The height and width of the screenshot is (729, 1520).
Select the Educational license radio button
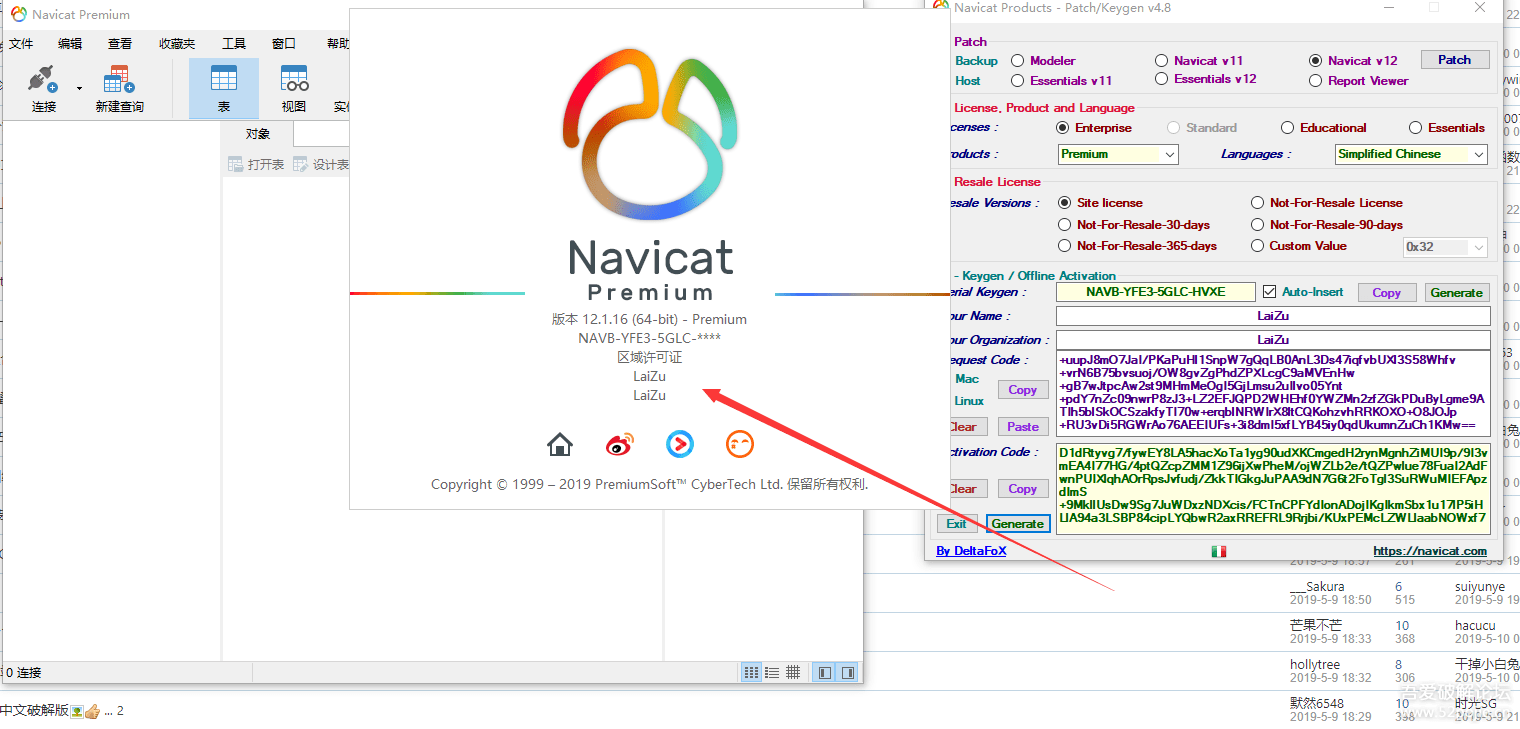(x=1288, y=128)
